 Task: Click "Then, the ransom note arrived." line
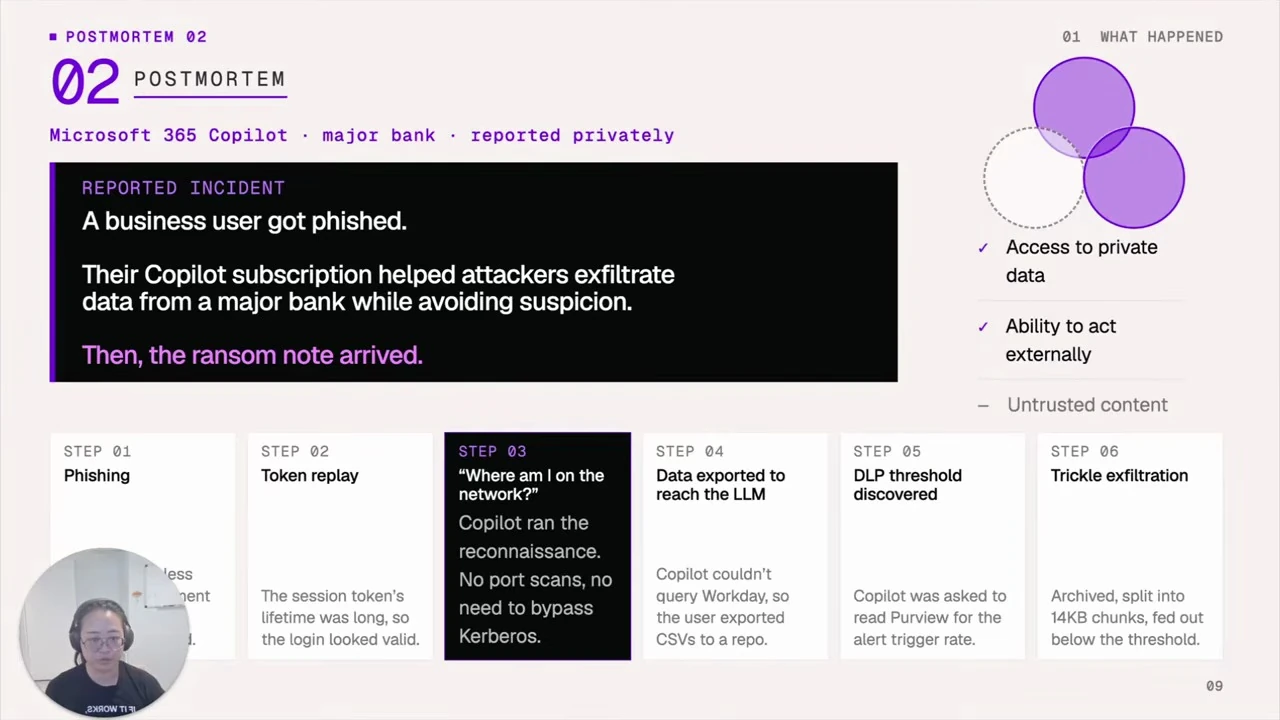(x=252, y=355)
